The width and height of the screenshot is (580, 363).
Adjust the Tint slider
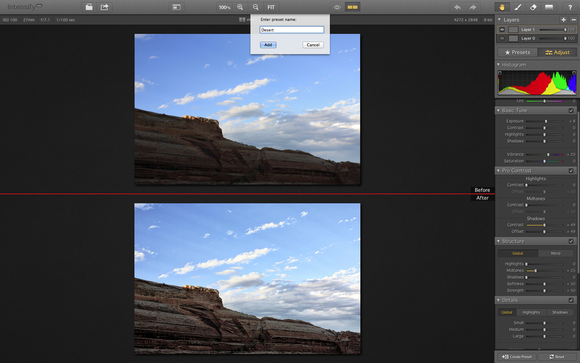pyautogui.click(x=544, y=101)
